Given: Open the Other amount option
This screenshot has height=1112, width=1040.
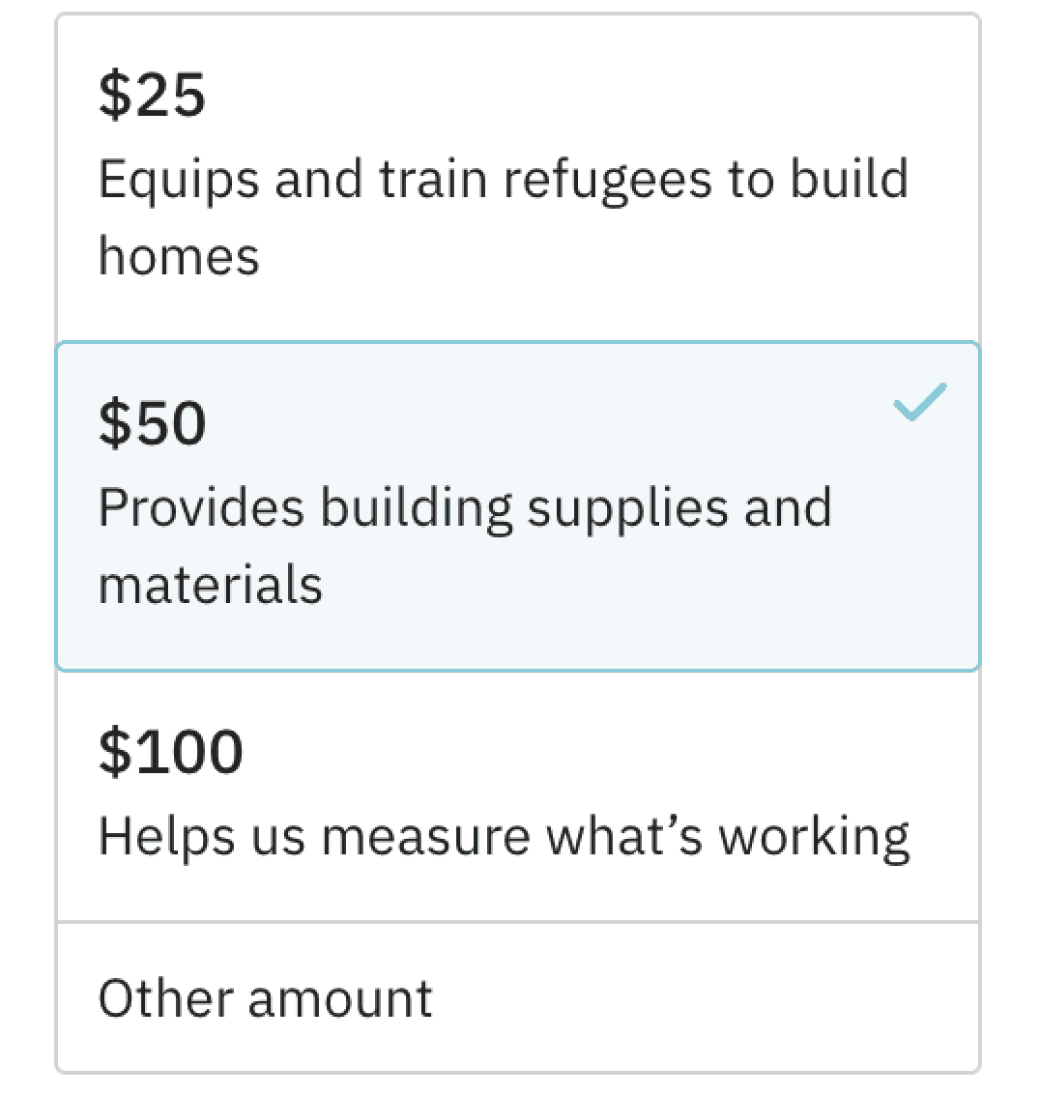Looking at the screenshot, I should pyautogui.click(x=518, y=998).
